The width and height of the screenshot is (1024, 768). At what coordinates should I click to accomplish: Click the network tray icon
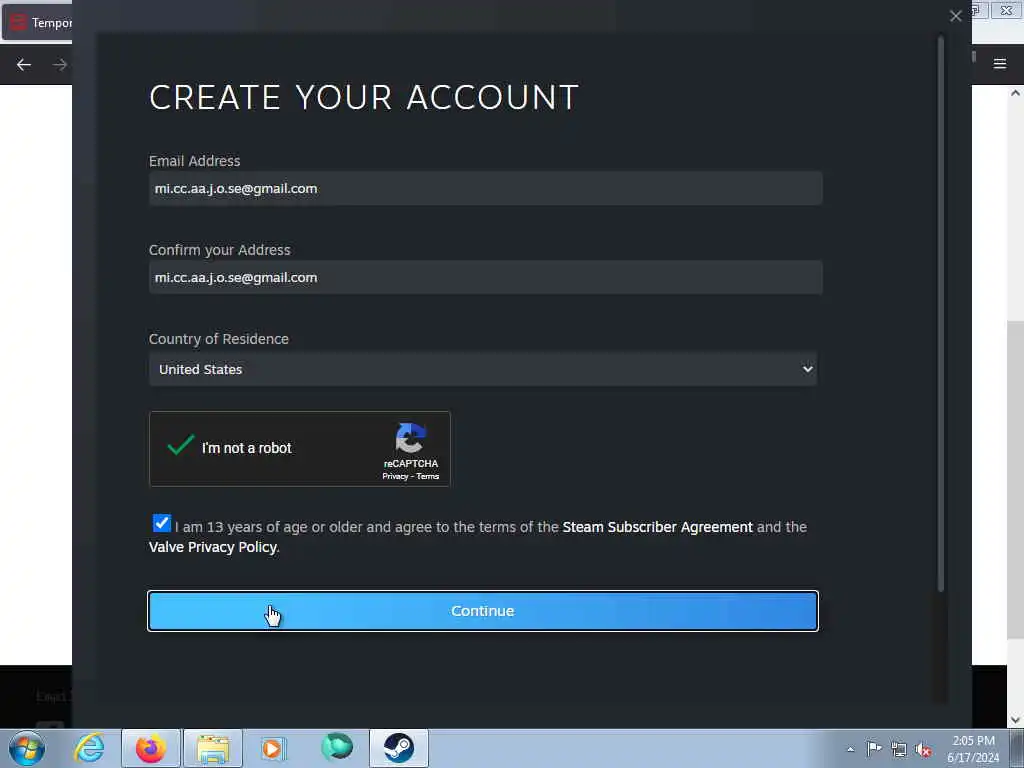tap(899, 750)
